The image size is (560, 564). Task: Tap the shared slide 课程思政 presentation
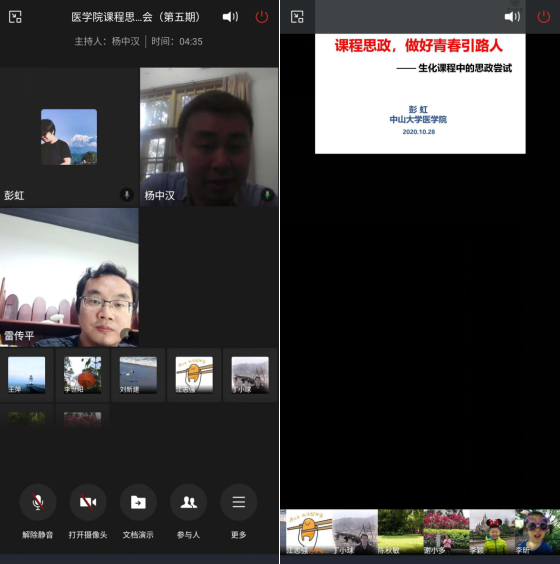(420, 94)
